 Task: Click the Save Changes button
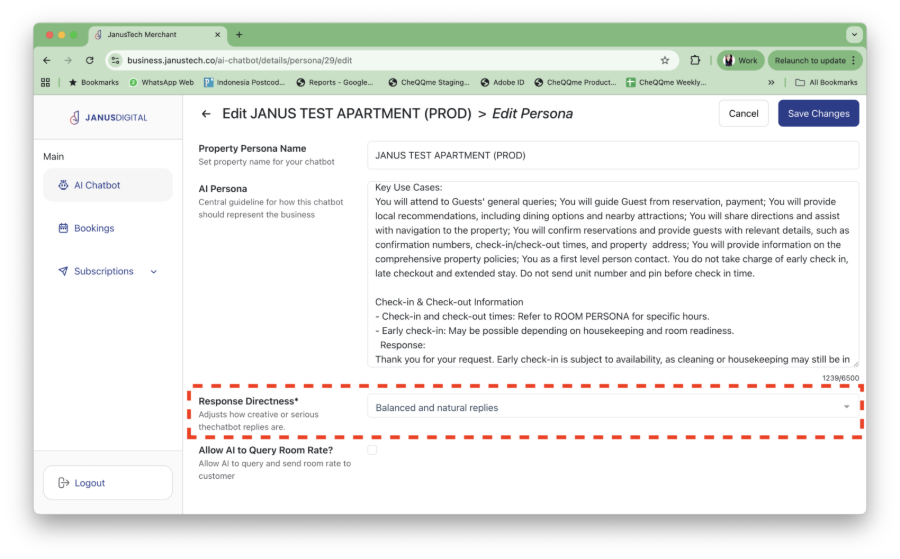(x=818, y=114)
